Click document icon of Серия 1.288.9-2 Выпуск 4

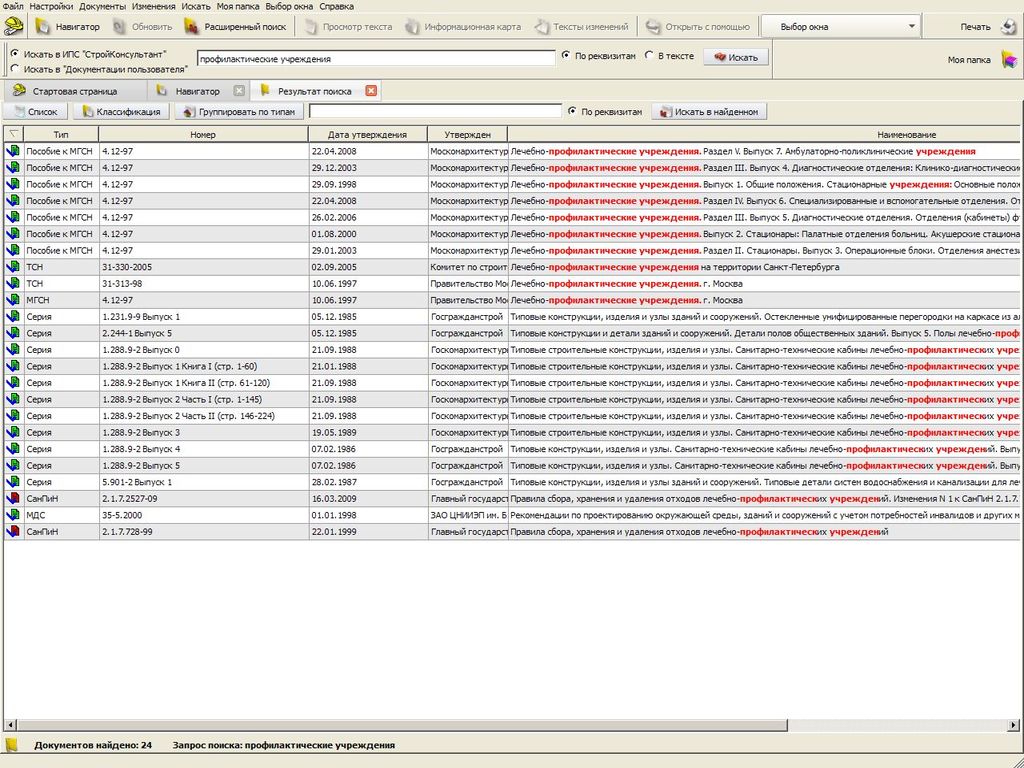point(13,449)
